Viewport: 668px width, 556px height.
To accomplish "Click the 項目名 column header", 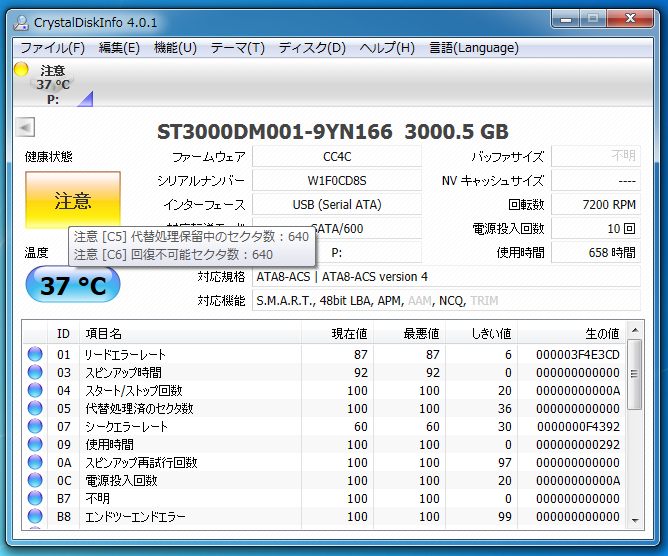I will point(190,333).
